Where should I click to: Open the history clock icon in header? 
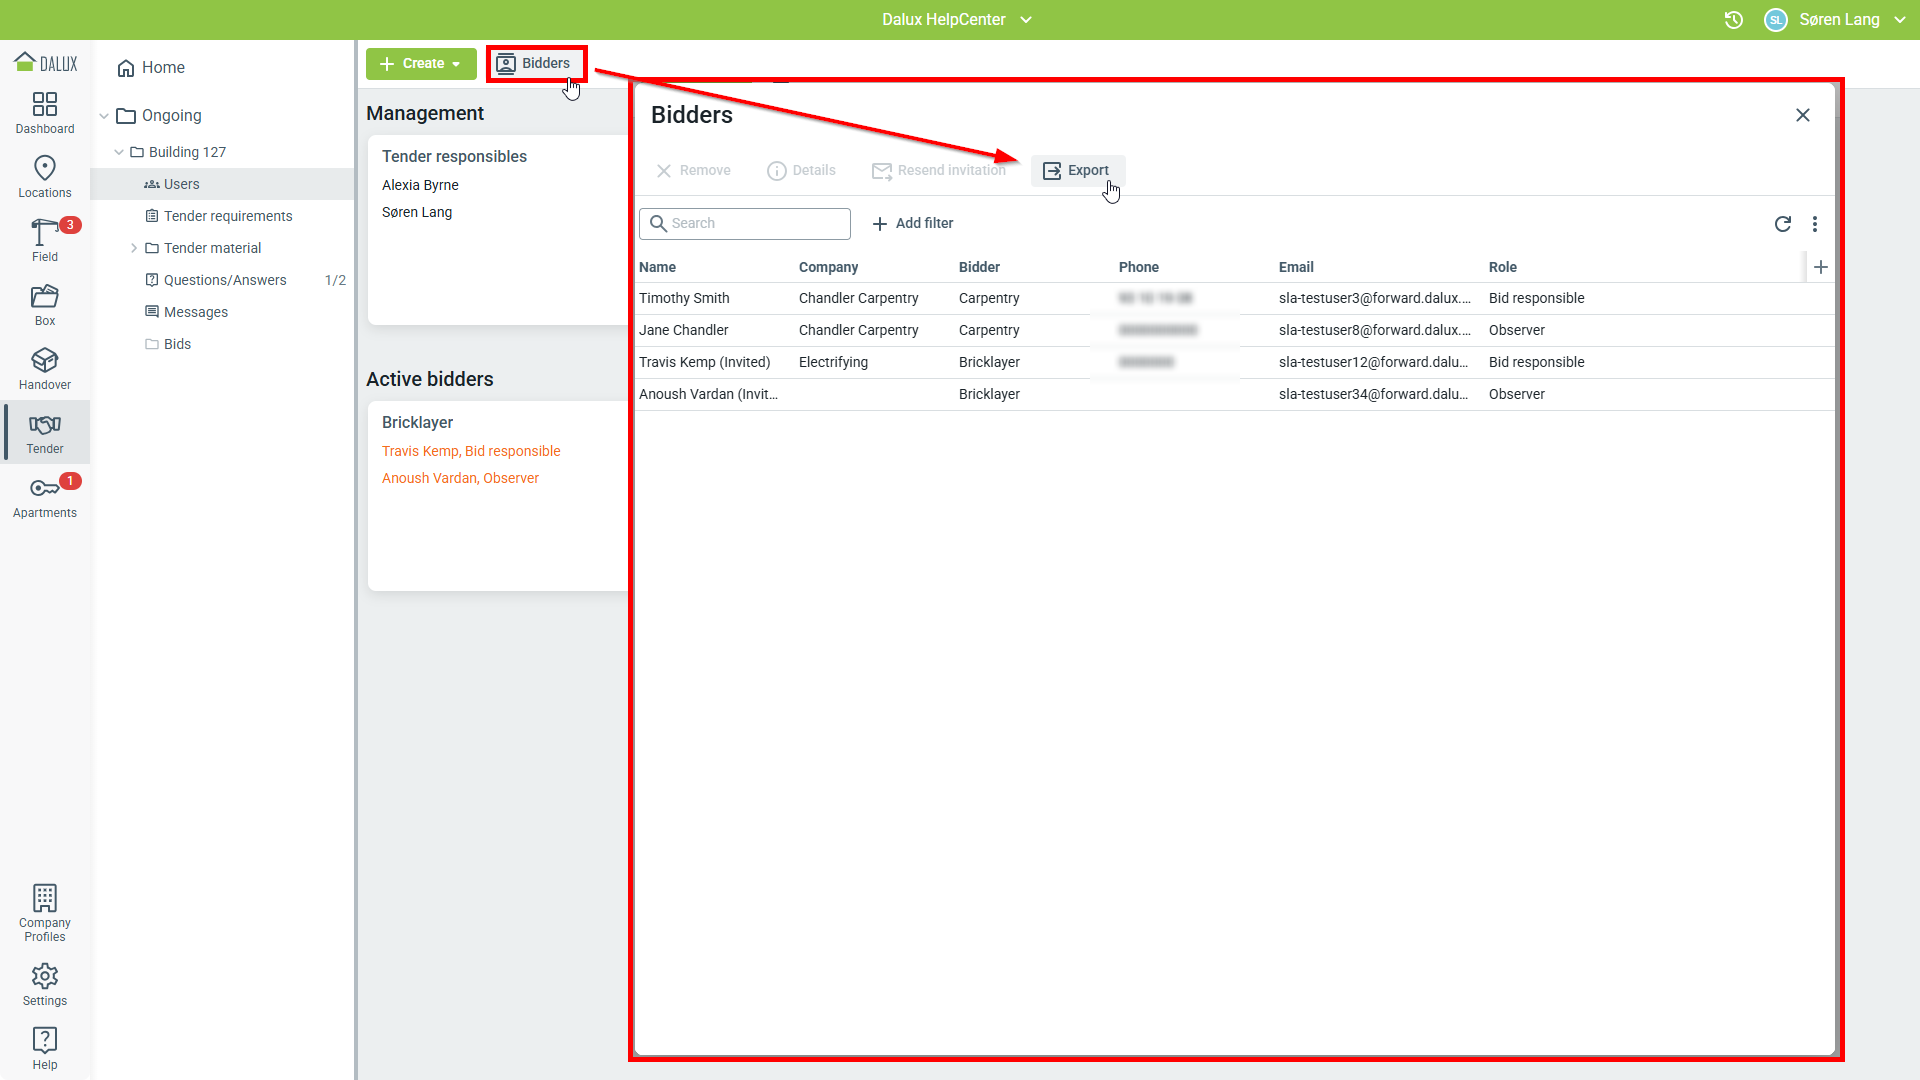[1734, 20]
